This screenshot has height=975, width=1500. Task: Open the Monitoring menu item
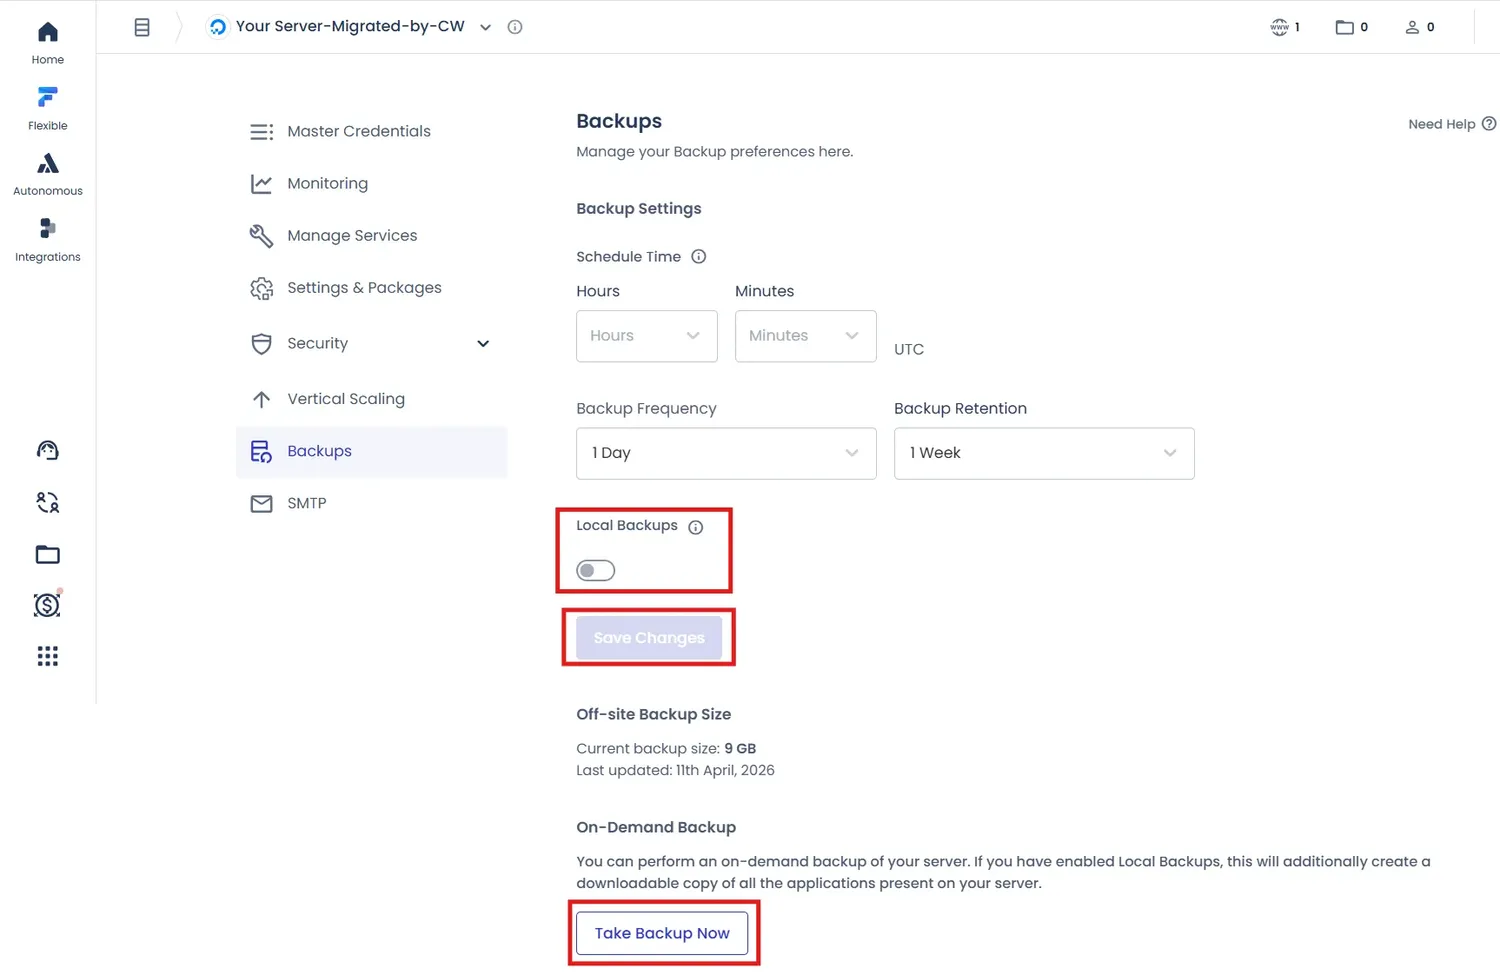click(371, 183)
